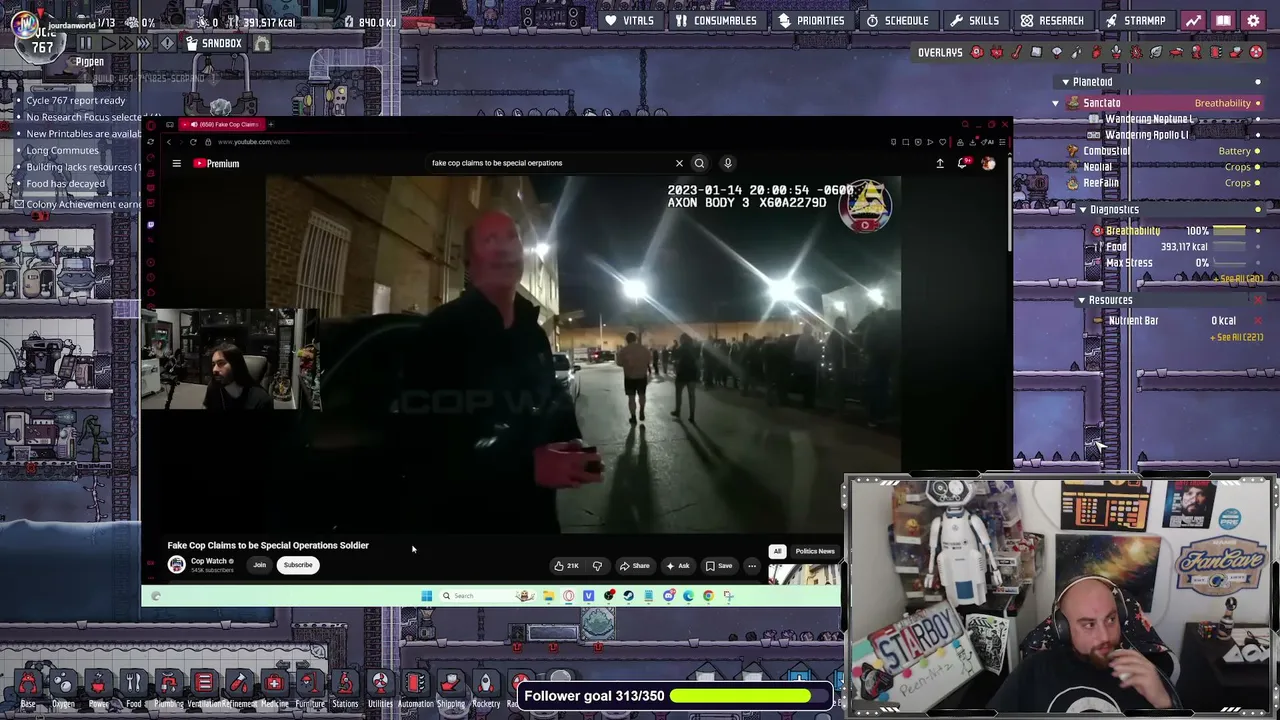This screenshot has width=1280, height=720.
Task: Set game speed to fastest (triple arrow)
Action: tap(145, 43)
